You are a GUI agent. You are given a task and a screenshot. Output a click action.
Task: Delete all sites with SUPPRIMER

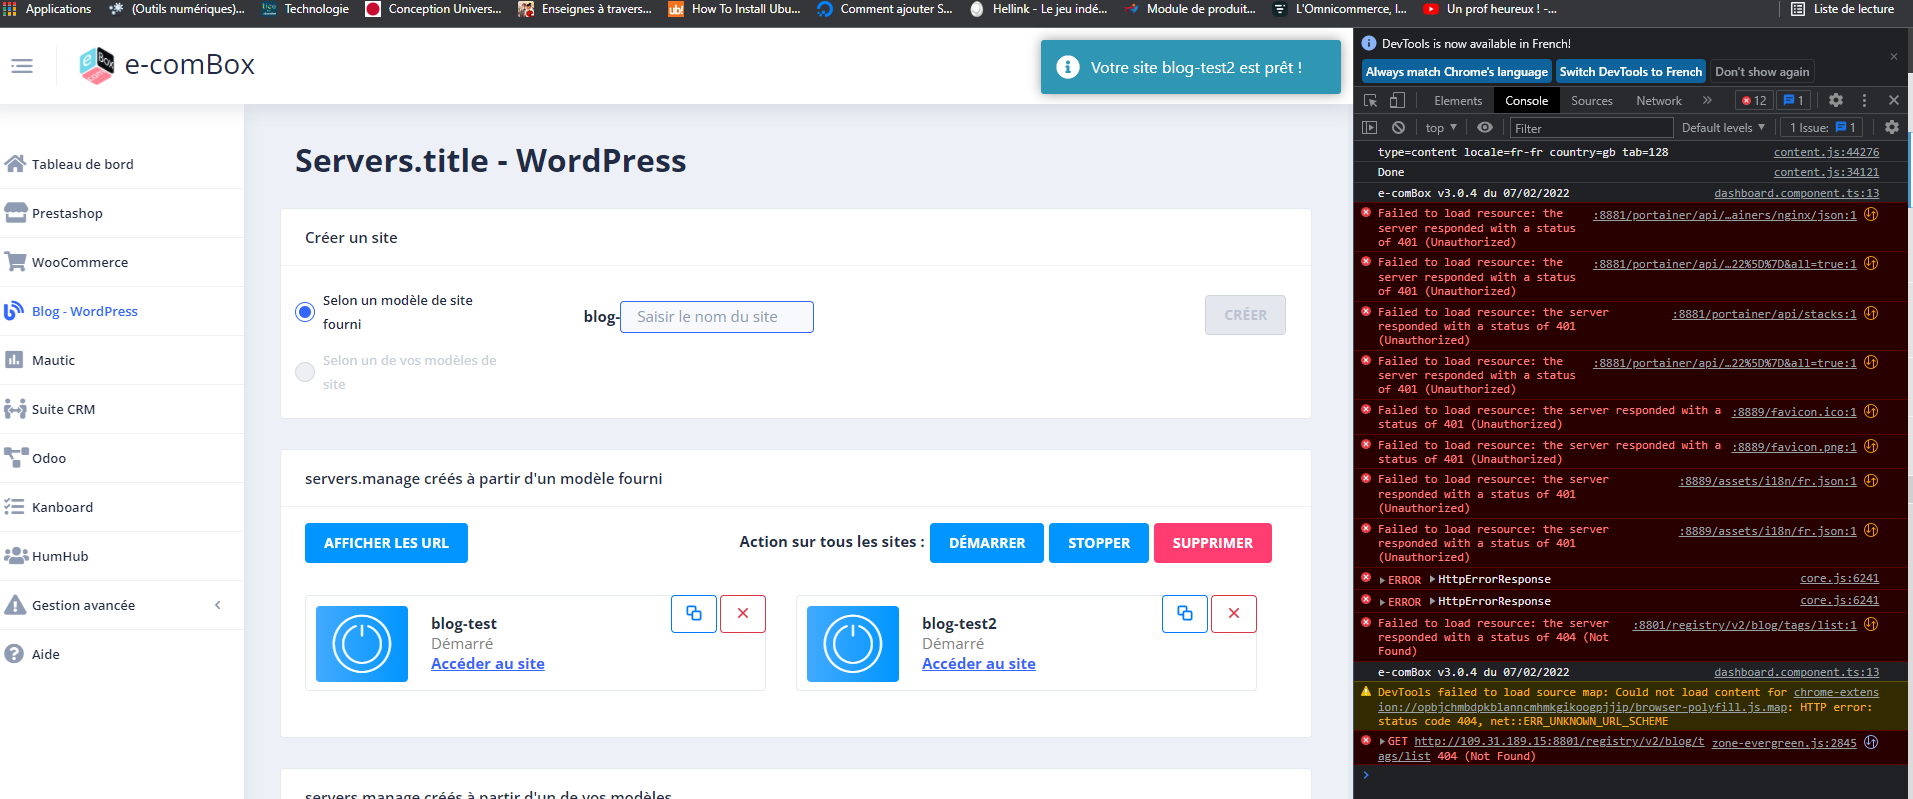pos(1213,543)
